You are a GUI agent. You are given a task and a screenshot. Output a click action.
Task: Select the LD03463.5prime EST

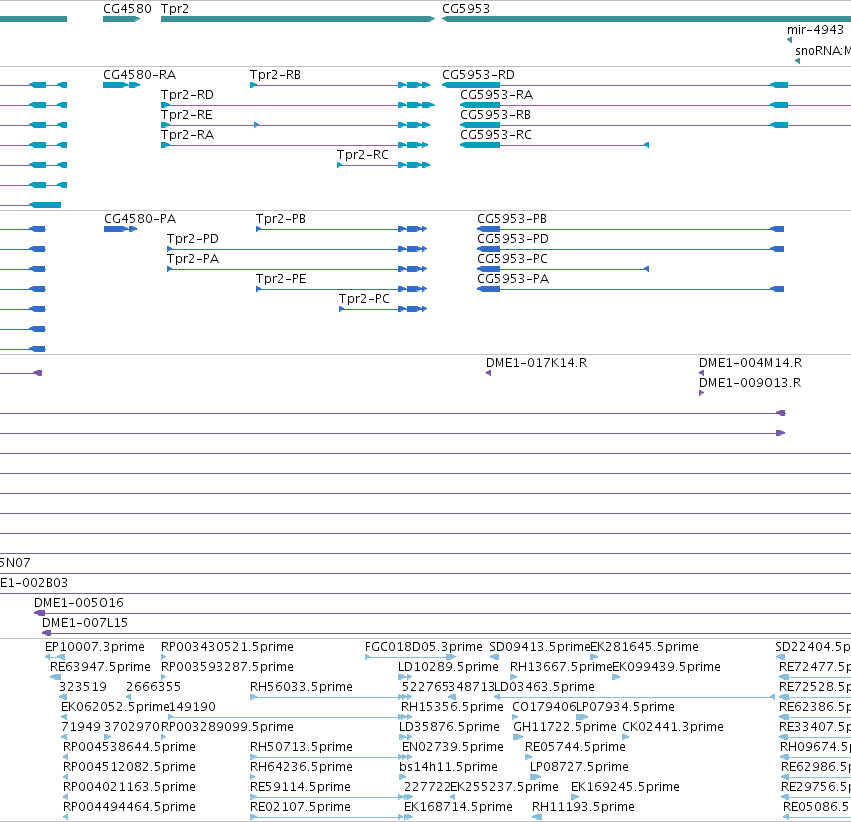pyautogui.click(x=634, y=697)
